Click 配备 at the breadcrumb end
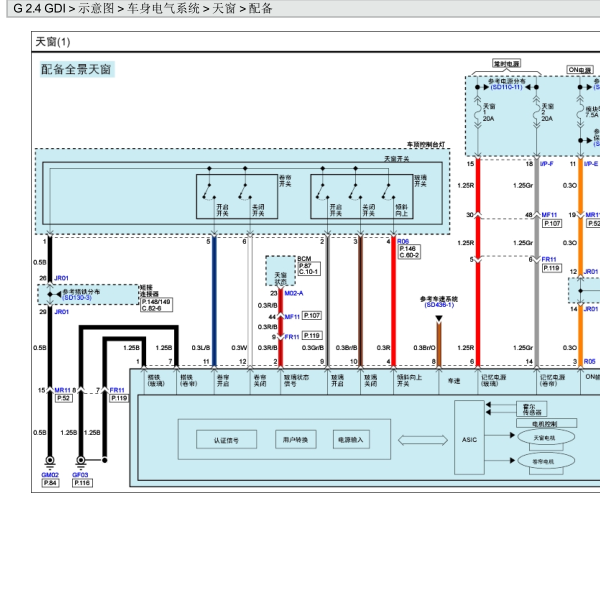Screen dimensions: 600x600 tap(260, 8)
